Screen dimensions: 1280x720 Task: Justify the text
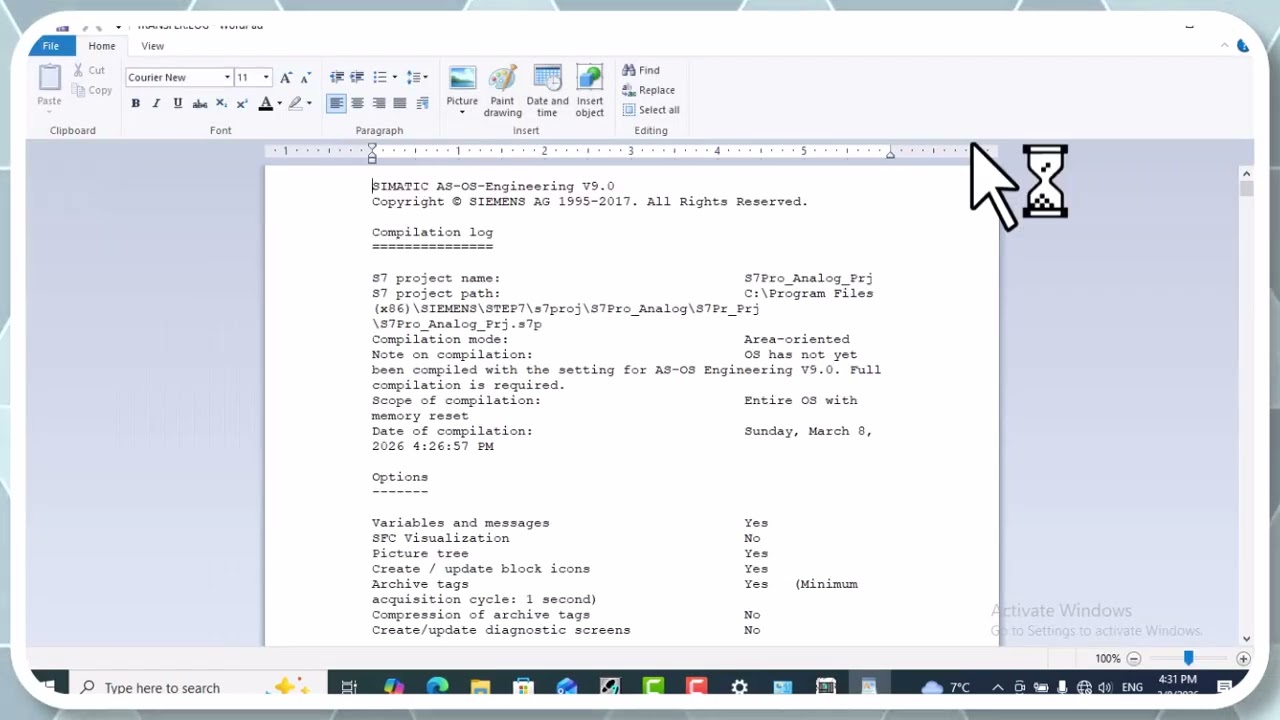point(399,103)
